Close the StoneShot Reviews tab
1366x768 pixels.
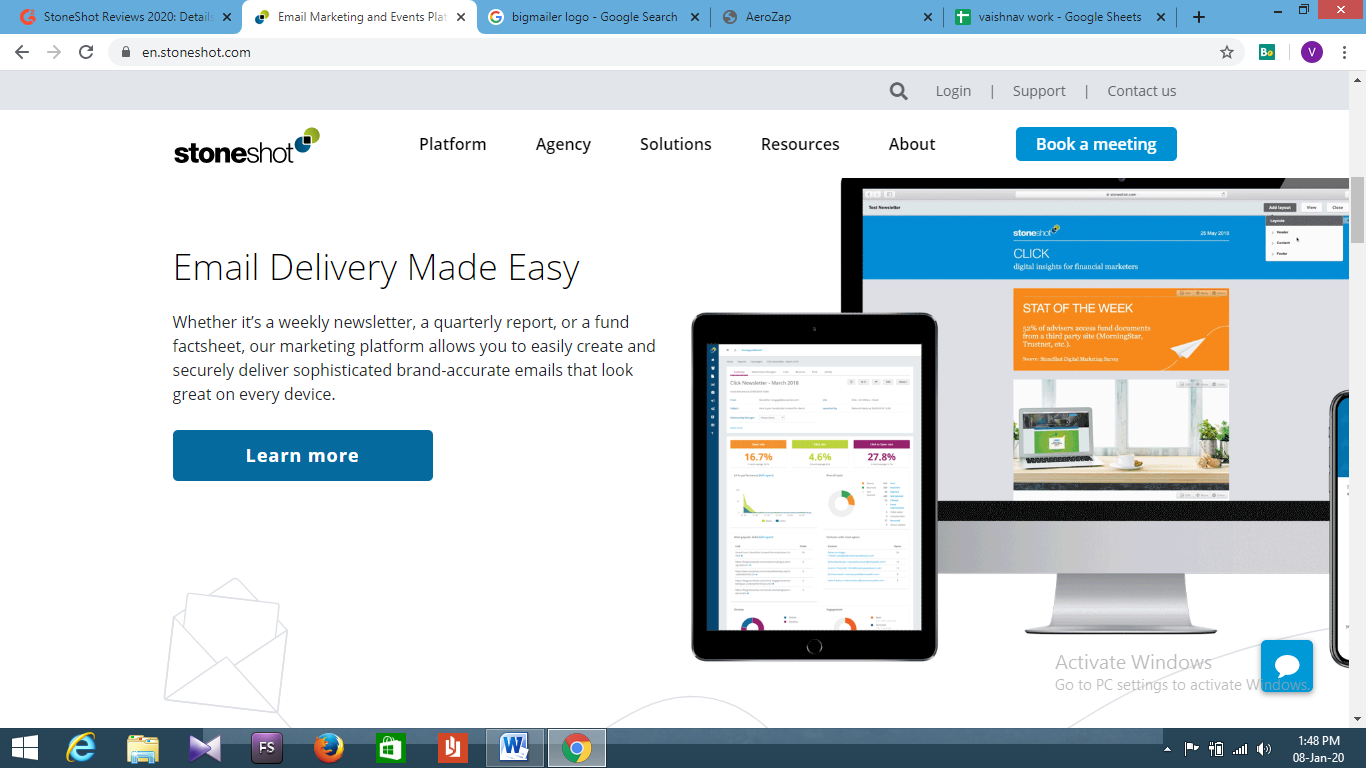[x=227, y=17]
